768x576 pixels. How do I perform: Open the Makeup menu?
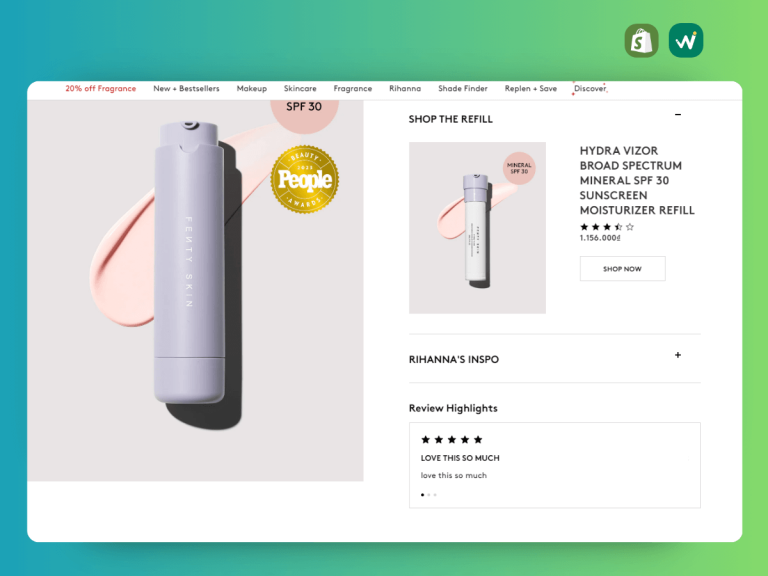click(252, 89)
